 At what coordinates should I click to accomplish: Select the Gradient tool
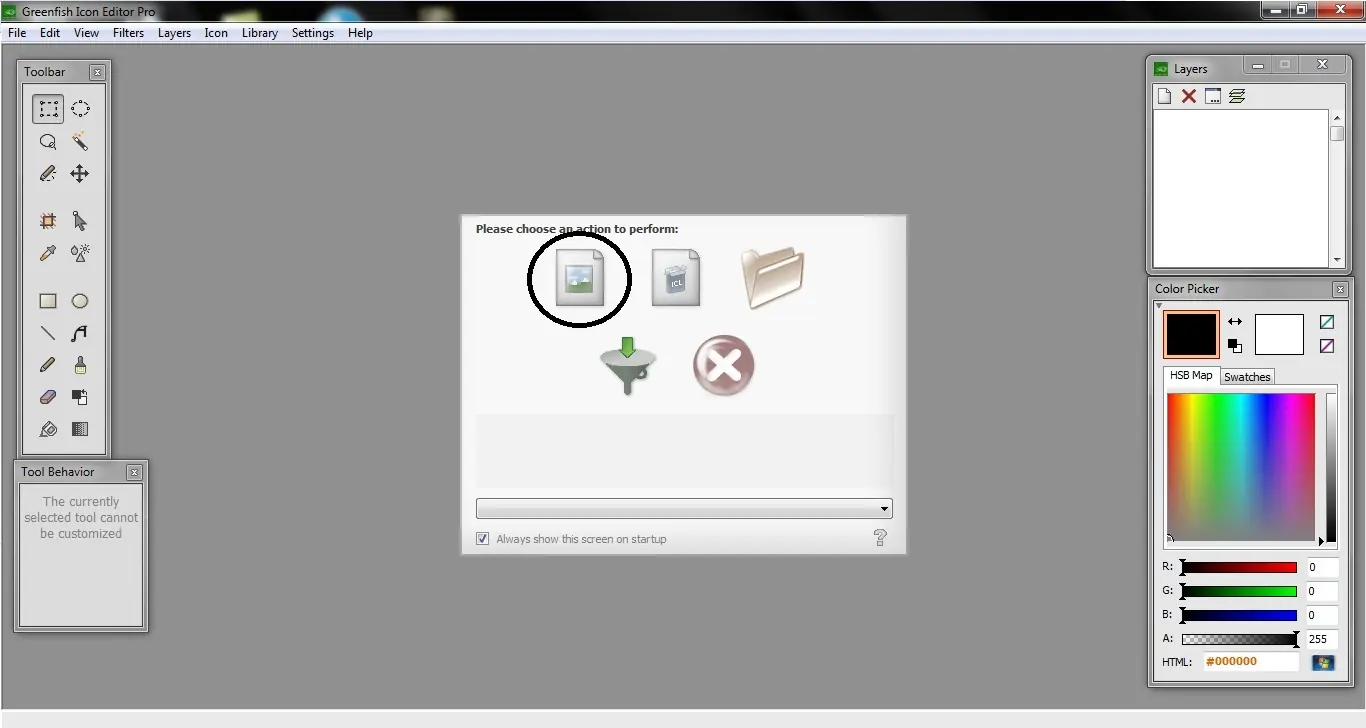(x=80, y=429)
